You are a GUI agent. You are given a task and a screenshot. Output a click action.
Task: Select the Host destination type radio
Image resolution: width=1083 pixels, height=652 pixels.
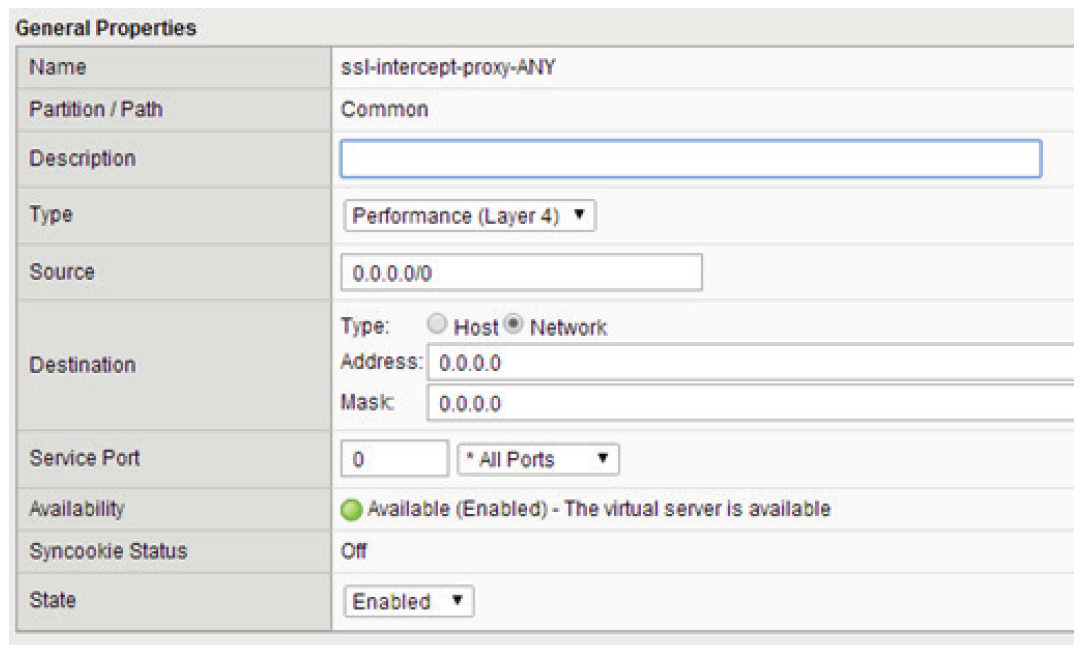tap(437, 323)
